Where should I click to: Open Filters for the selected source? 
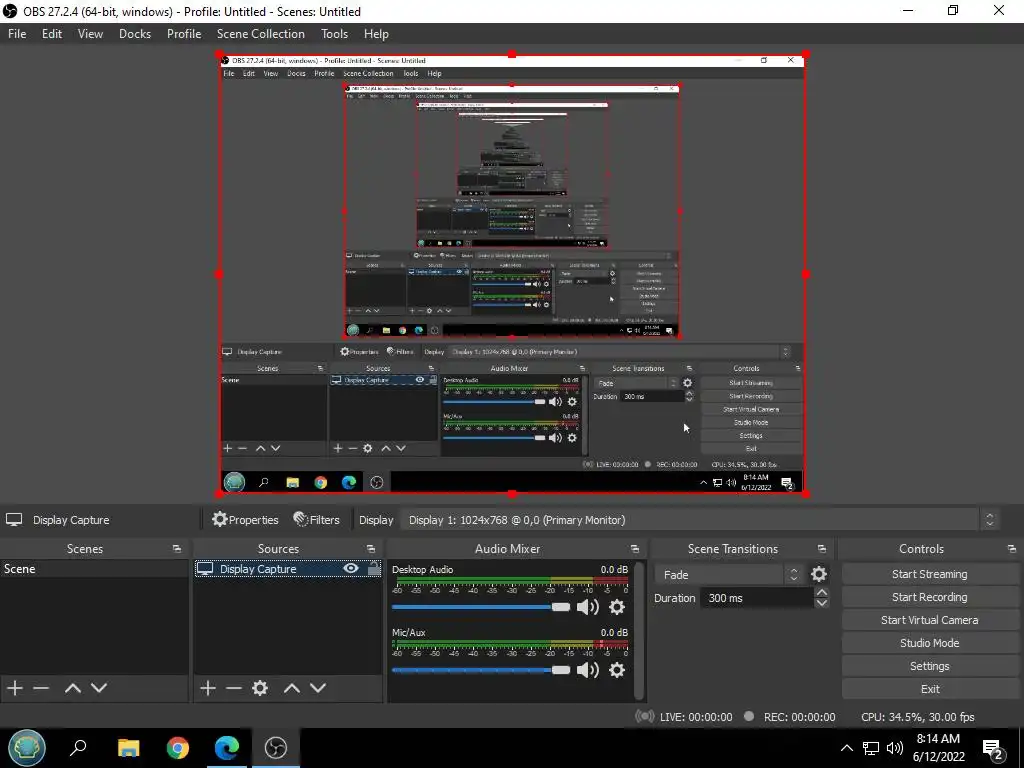point(317,520)
